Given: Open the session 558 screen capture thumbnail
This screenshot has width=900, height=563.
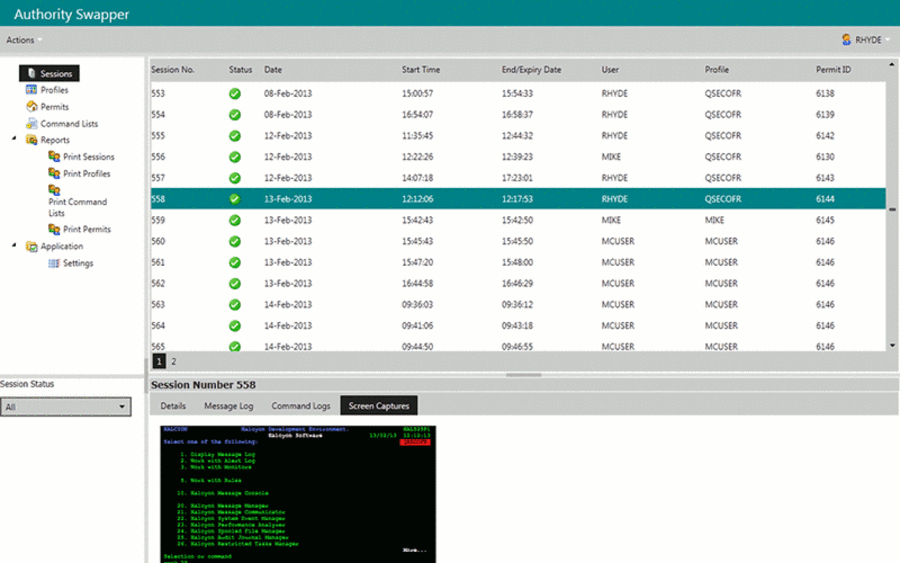Looking at the screenshot, I should [298, 494].
